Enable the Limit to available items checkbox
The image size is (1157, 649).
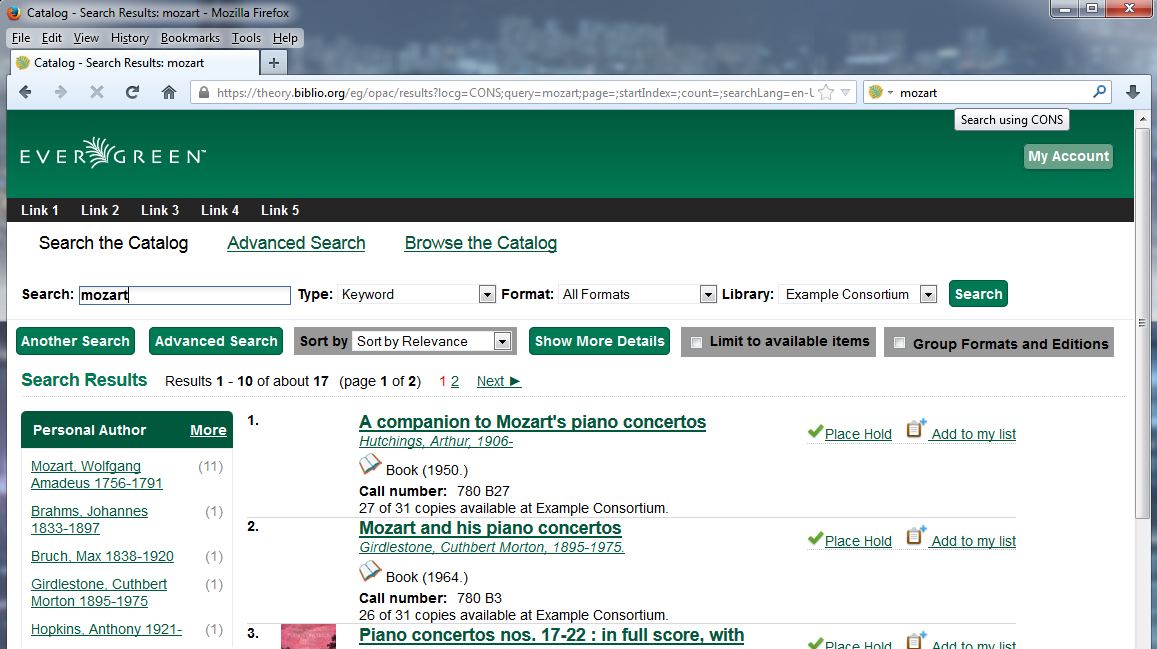tap(696, 342)
